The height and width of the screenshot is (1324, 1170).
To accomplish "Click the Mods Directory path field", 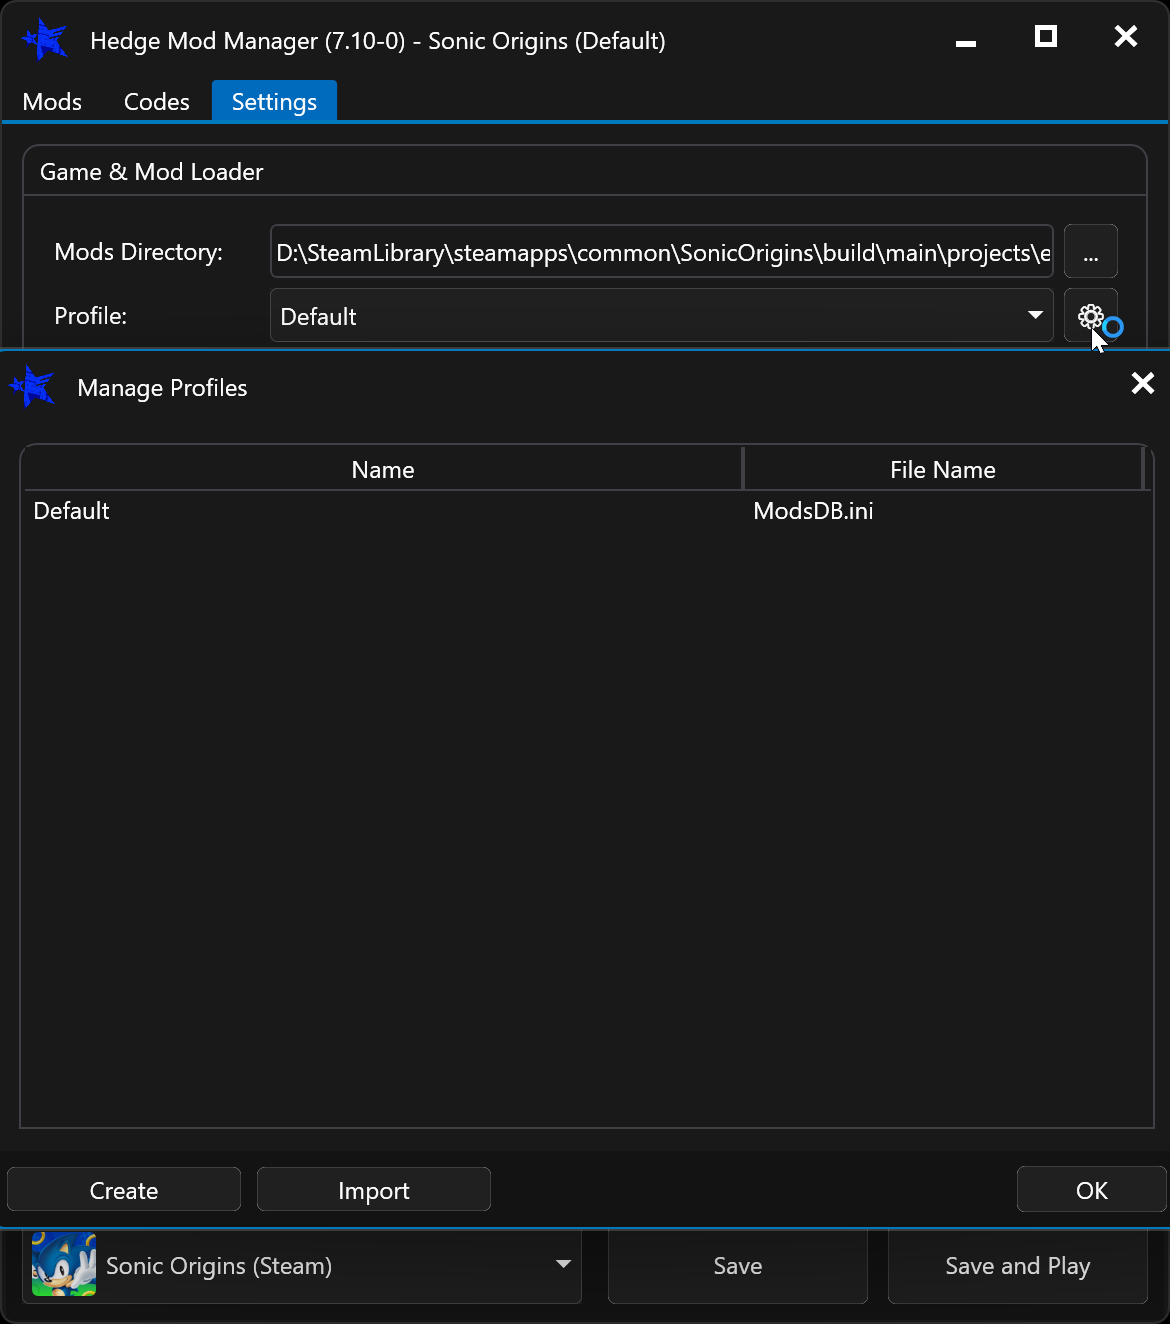I will [660, 251].
